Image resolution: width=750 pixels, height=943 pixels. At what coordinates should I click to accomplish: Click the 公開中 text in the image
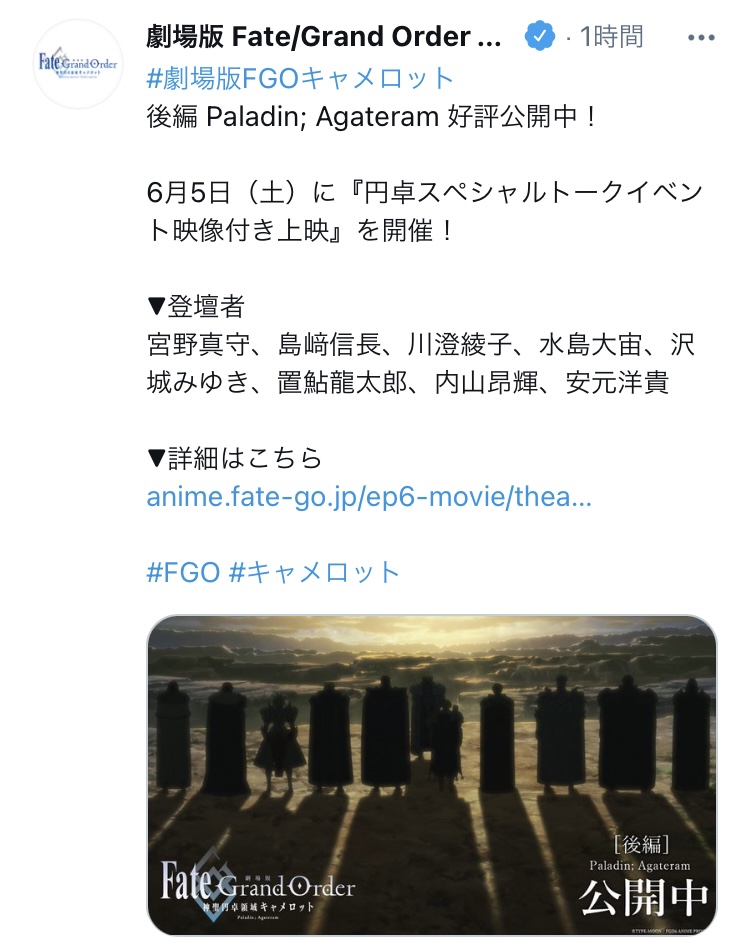pyautogui.click(x=642, y=897)
